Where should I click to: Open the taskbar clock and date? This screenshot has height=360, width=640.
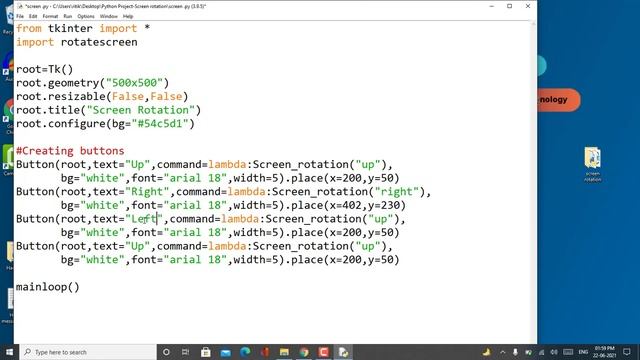[604, 352]
